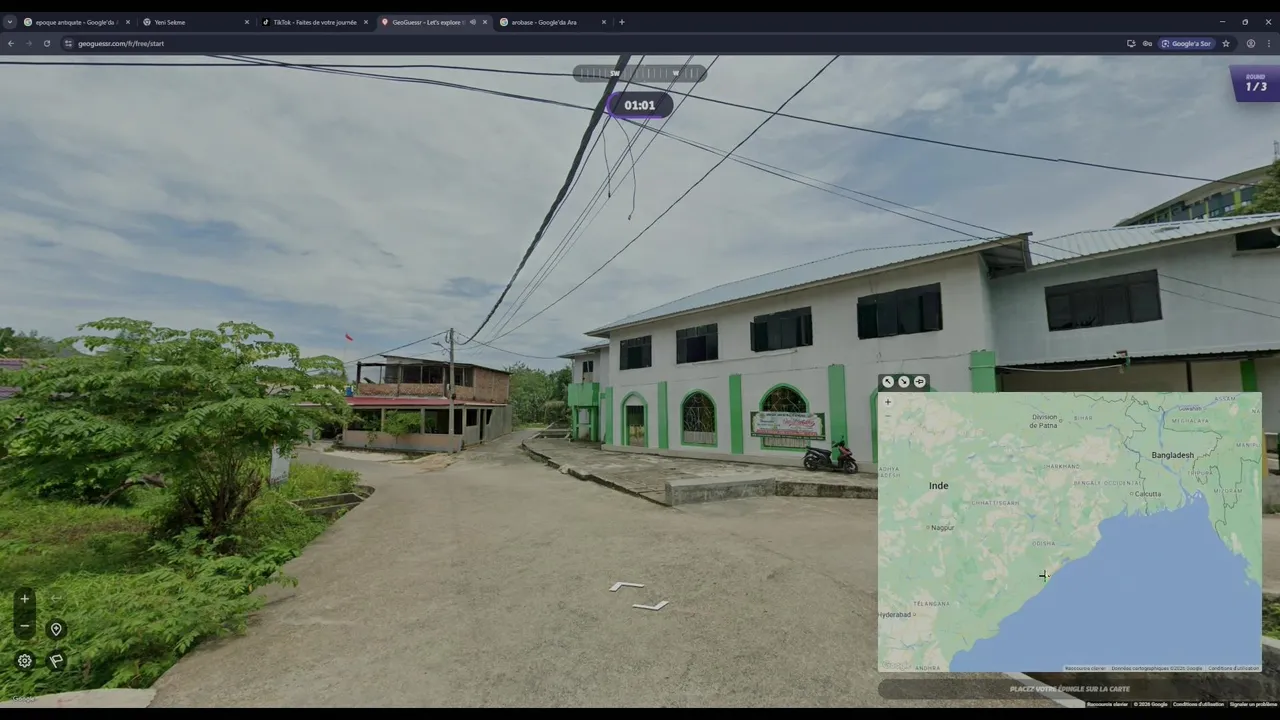Open GeoGuessr settings gear icon
The width and height of the screenshot is (1280, 720).
[25, 661]
